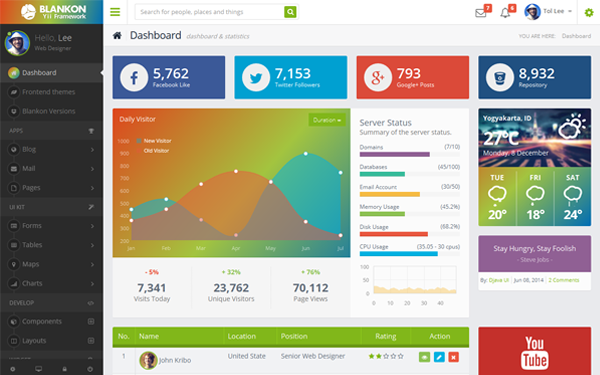600x375 pixels.
Task: Expand the Layouts plus toggle
Action: click(91, 341)
